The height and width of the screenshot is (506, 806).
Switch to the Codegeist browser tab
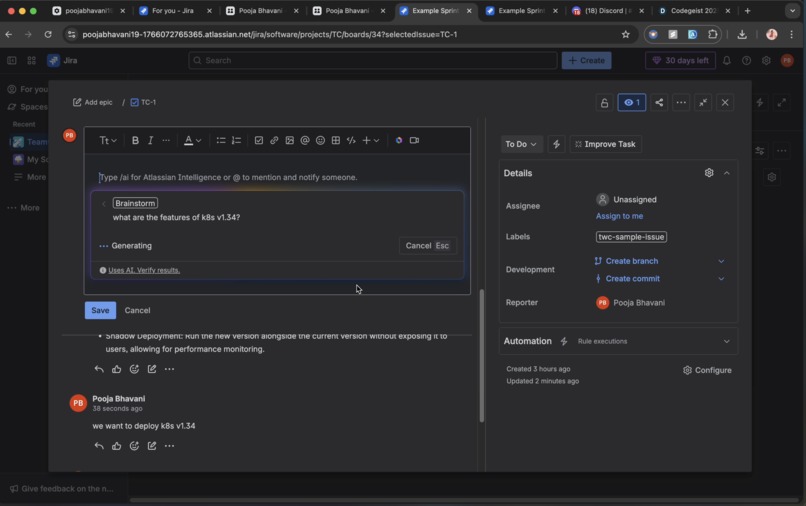coord(695,11)
